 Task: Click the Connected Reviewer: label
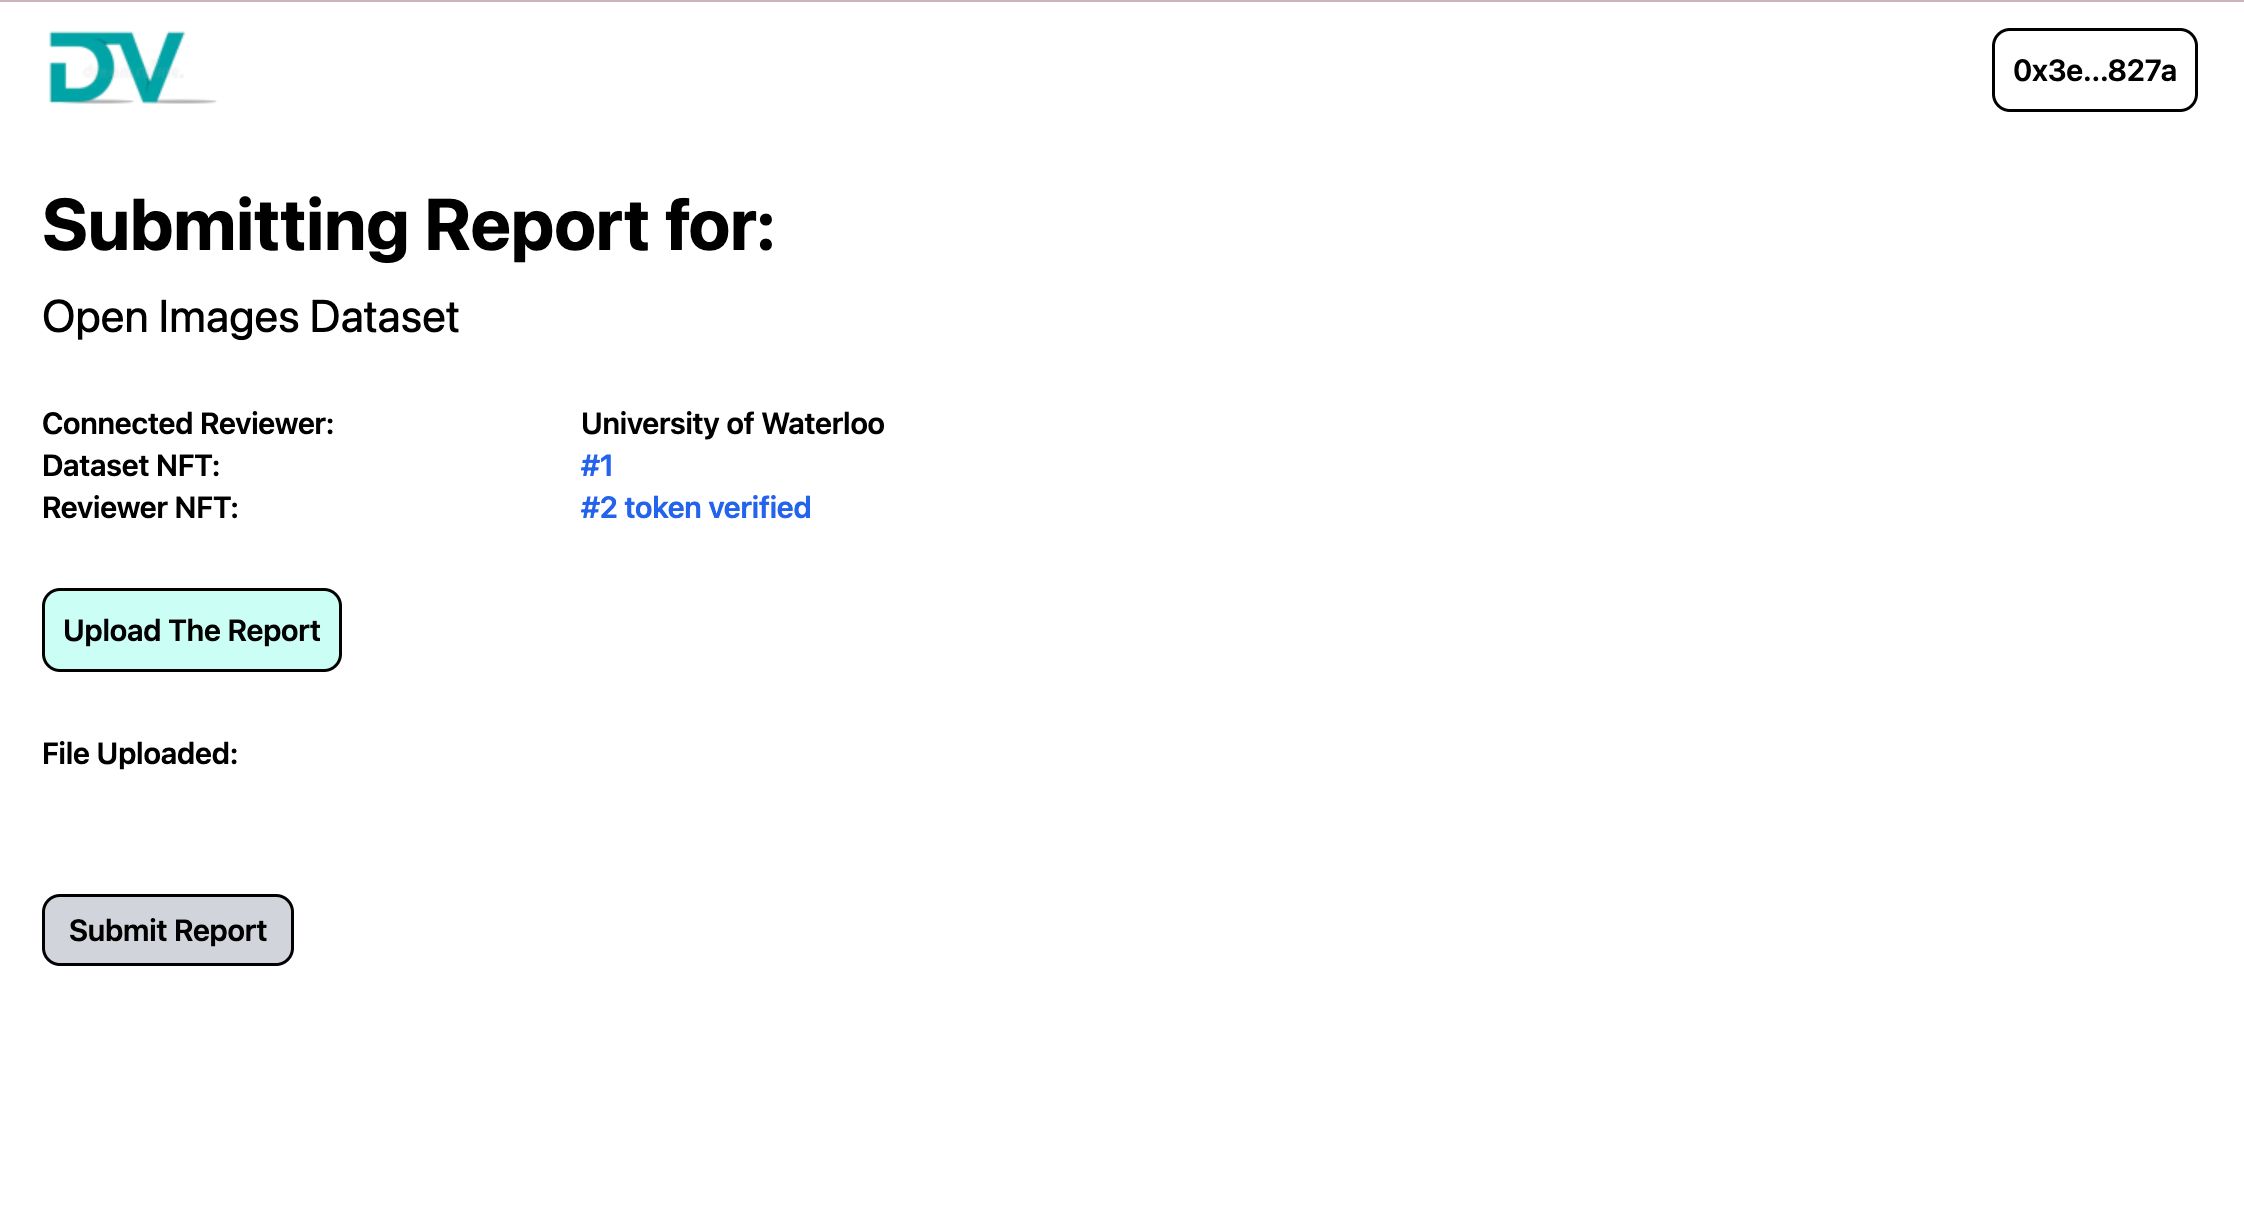click(x=188, y=423)
